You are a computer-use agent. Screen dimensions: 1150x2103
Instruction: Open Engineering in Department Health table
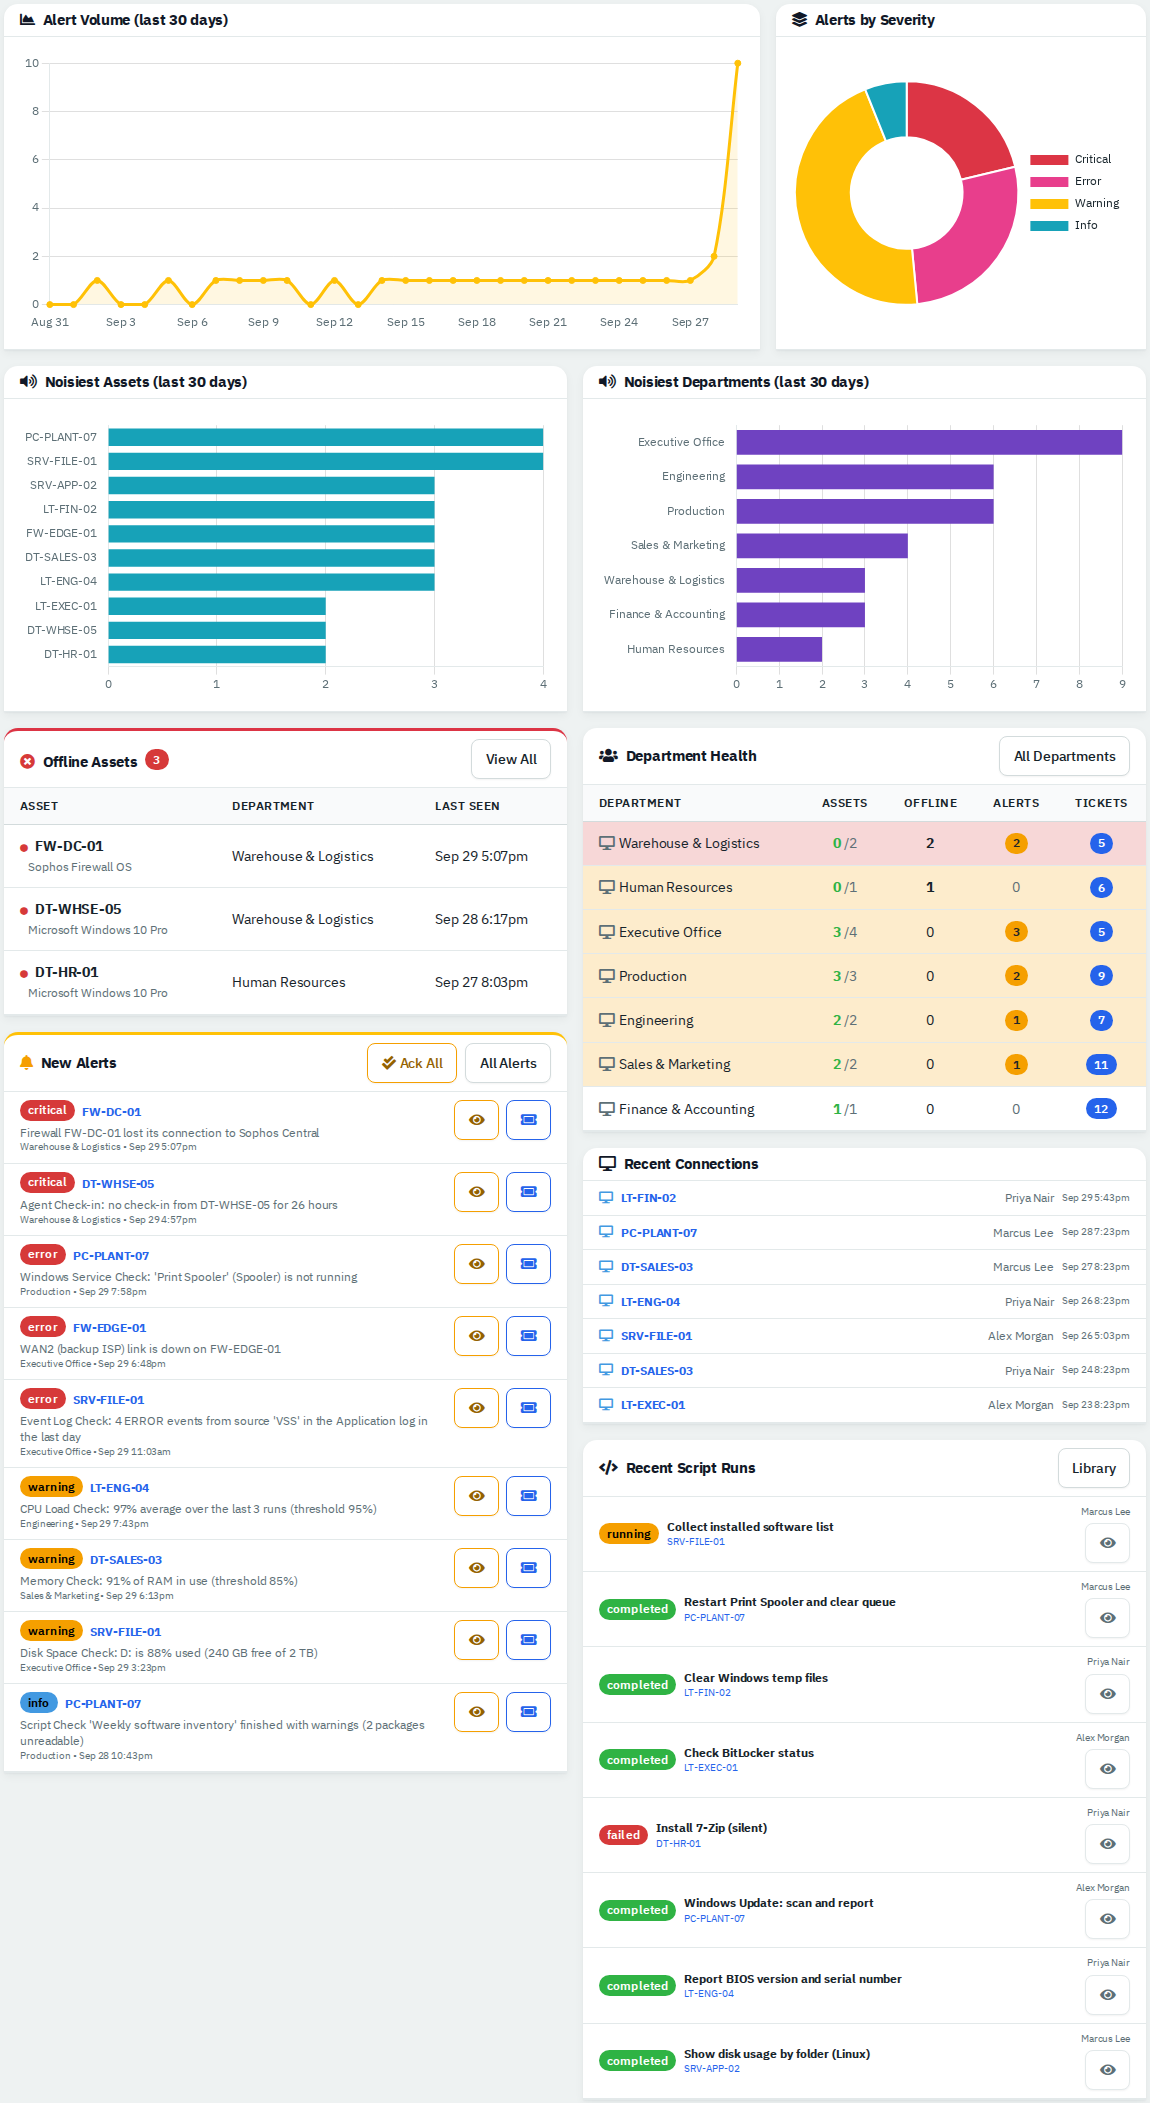click(864, 1020)
